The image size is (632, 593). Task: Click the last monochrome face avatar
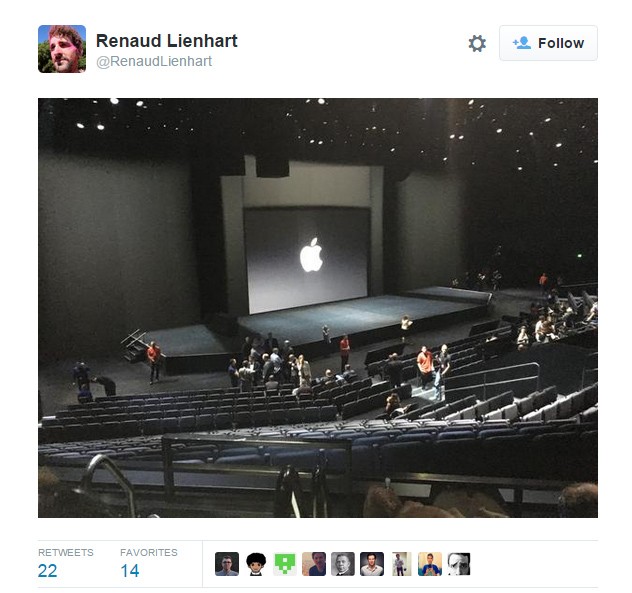459,564
